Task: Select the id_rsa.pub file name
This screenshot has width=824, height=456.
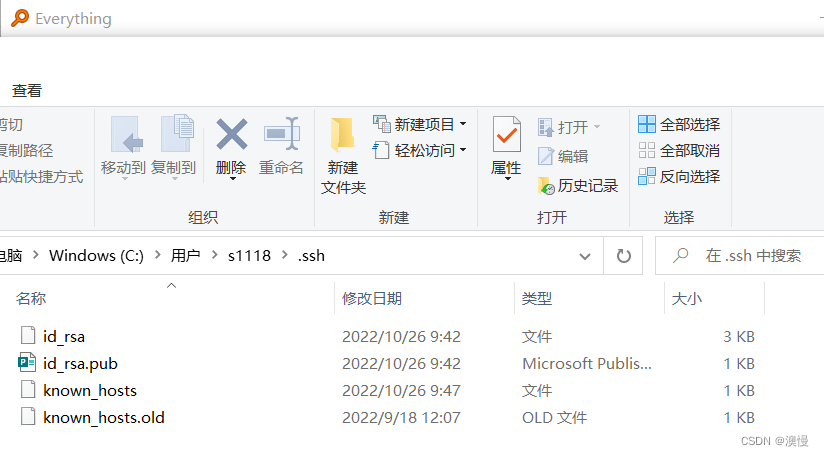Action: 80,364
